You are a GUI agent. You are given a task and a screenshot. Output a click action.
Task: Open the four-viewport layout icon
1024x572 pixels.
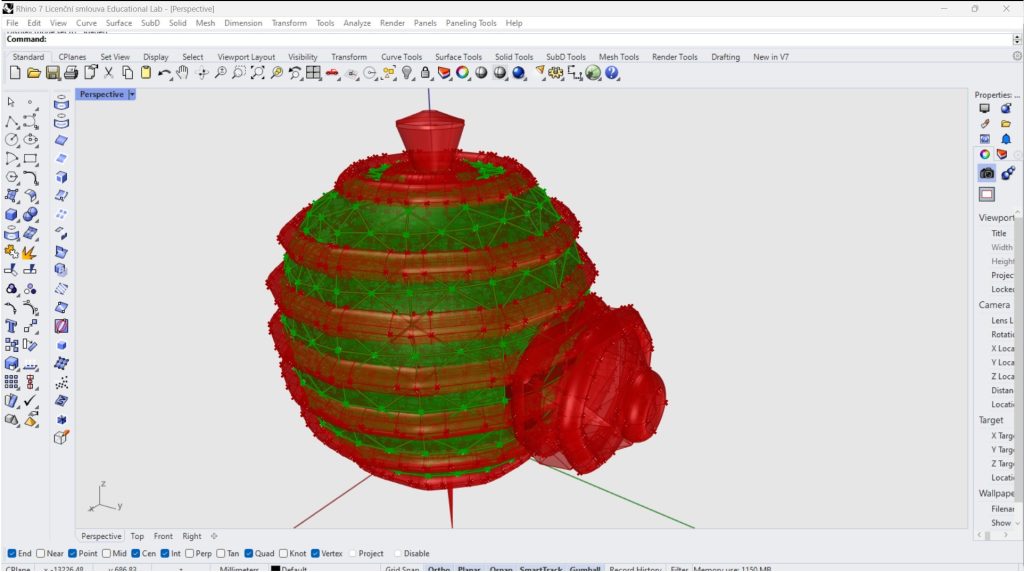pyautogui.click(x=313, y=73)
